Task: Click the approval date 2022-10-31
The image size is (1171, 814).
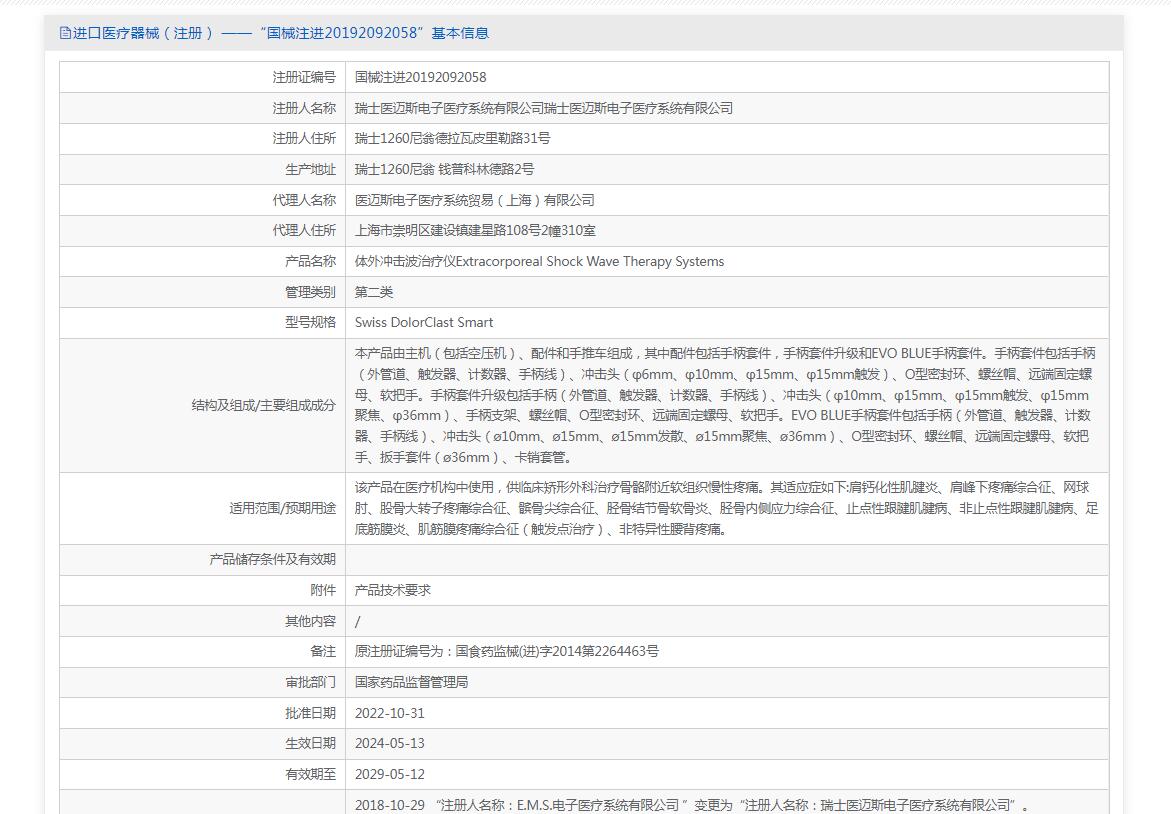Action: 389,713
